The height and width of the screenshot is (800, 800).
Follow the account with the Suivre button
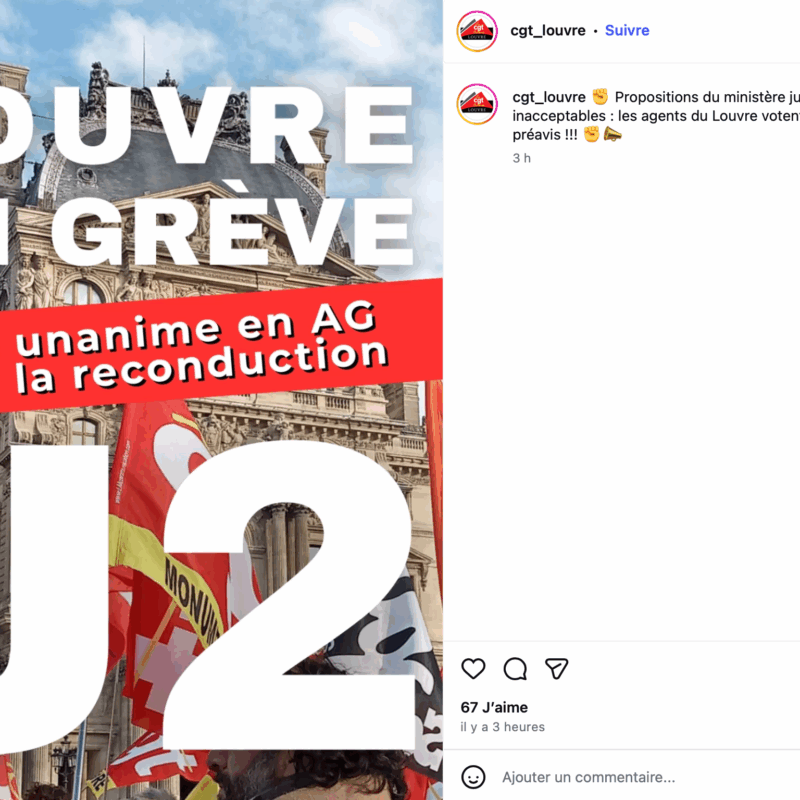[627, 31]
